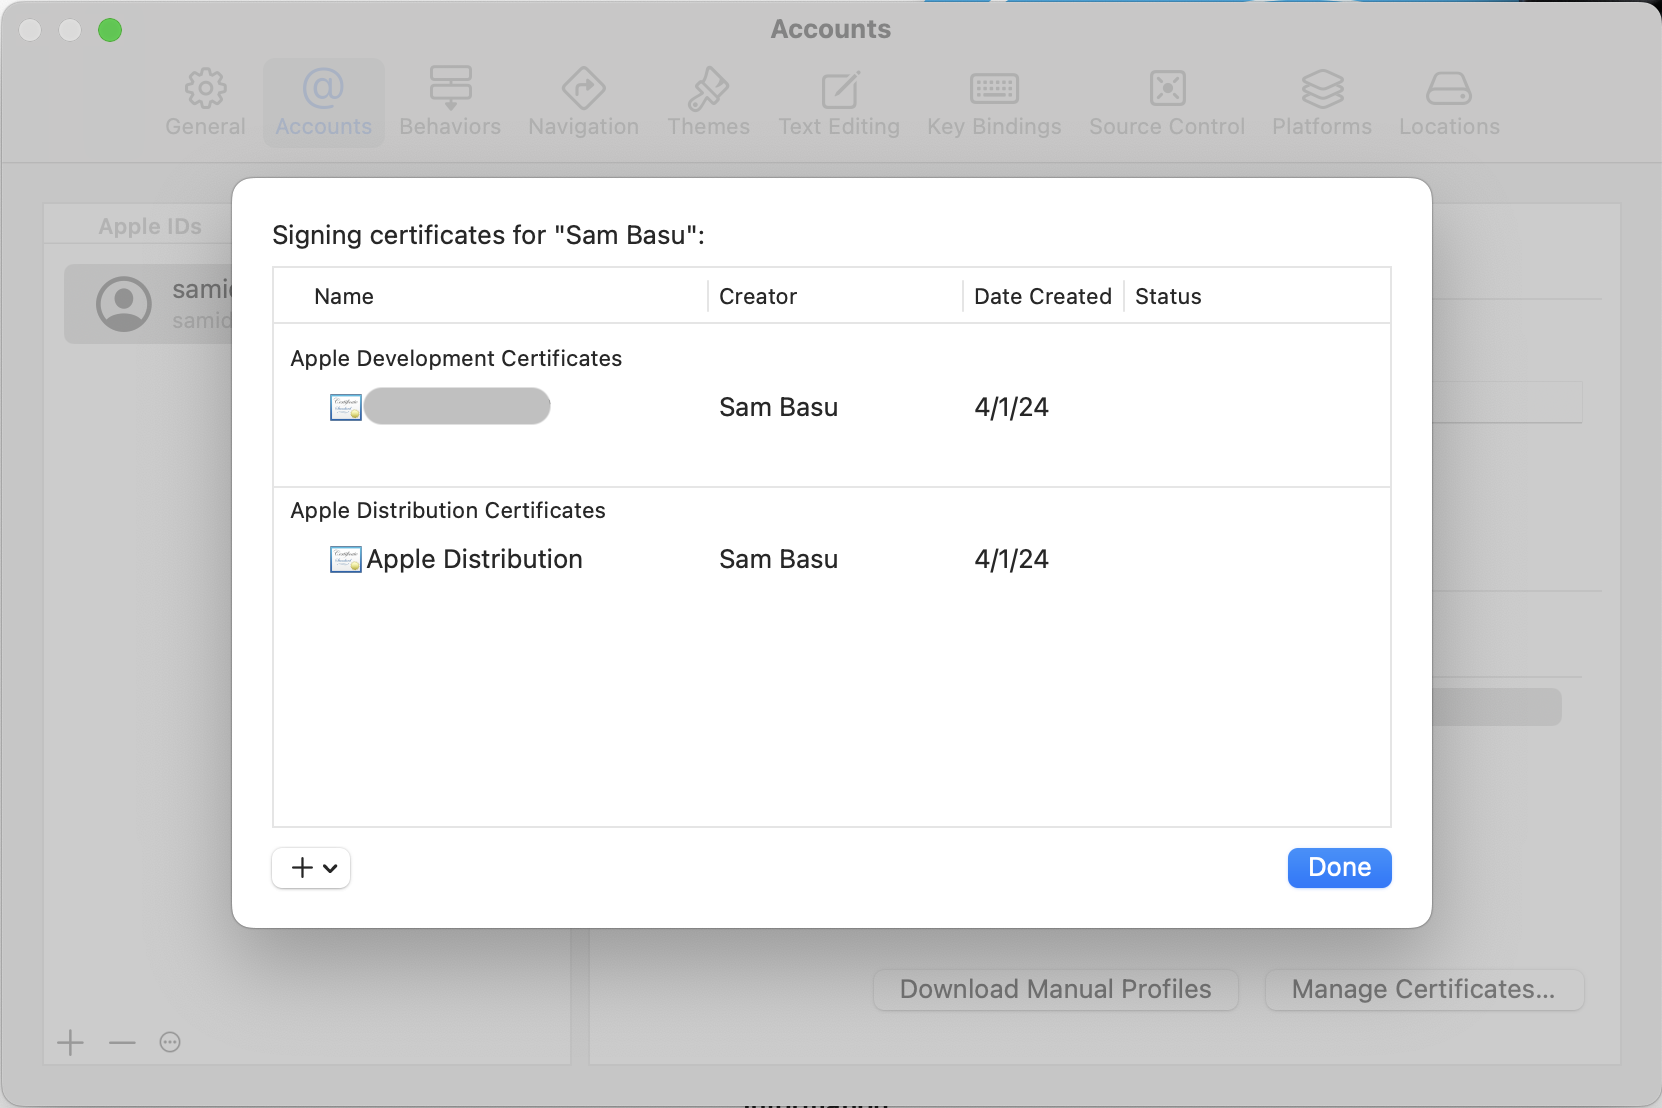The image size is (1662, 1108).
Task: Open the Behaviors preferences tab
Action: point(450,103)
